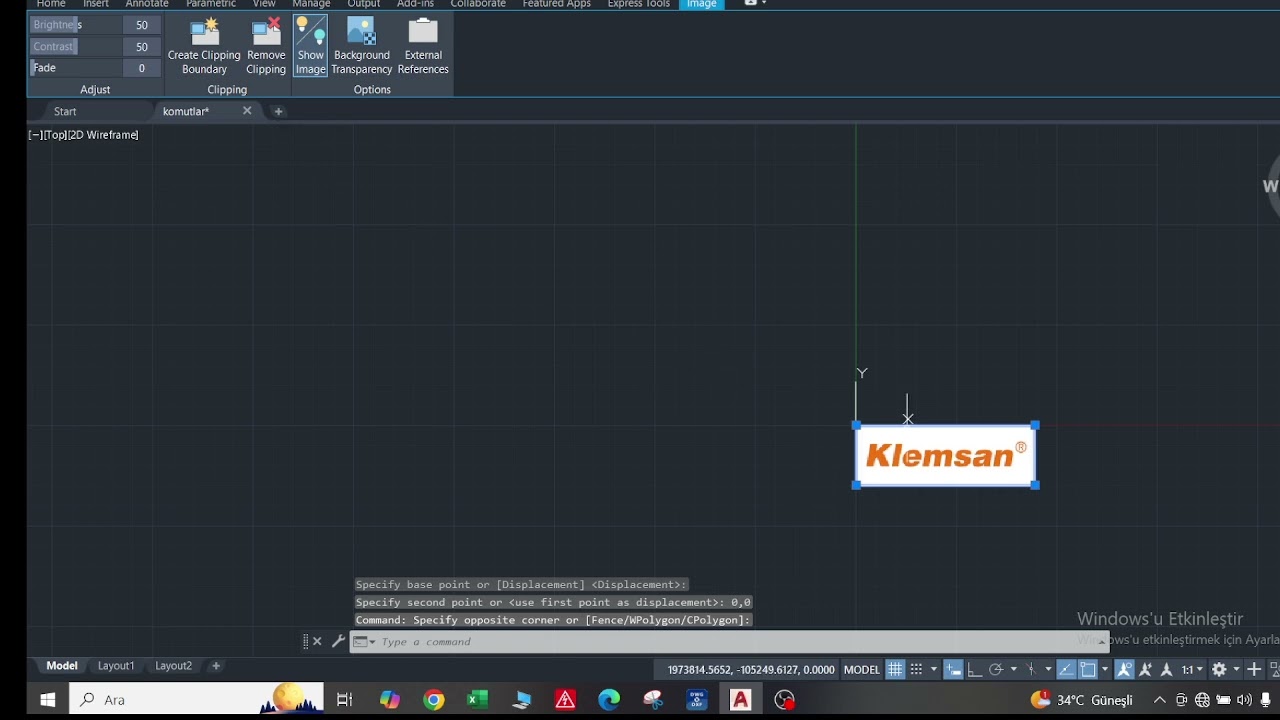Toggle Background Transparency for the image
The image size is (1280, 720).
361,47
